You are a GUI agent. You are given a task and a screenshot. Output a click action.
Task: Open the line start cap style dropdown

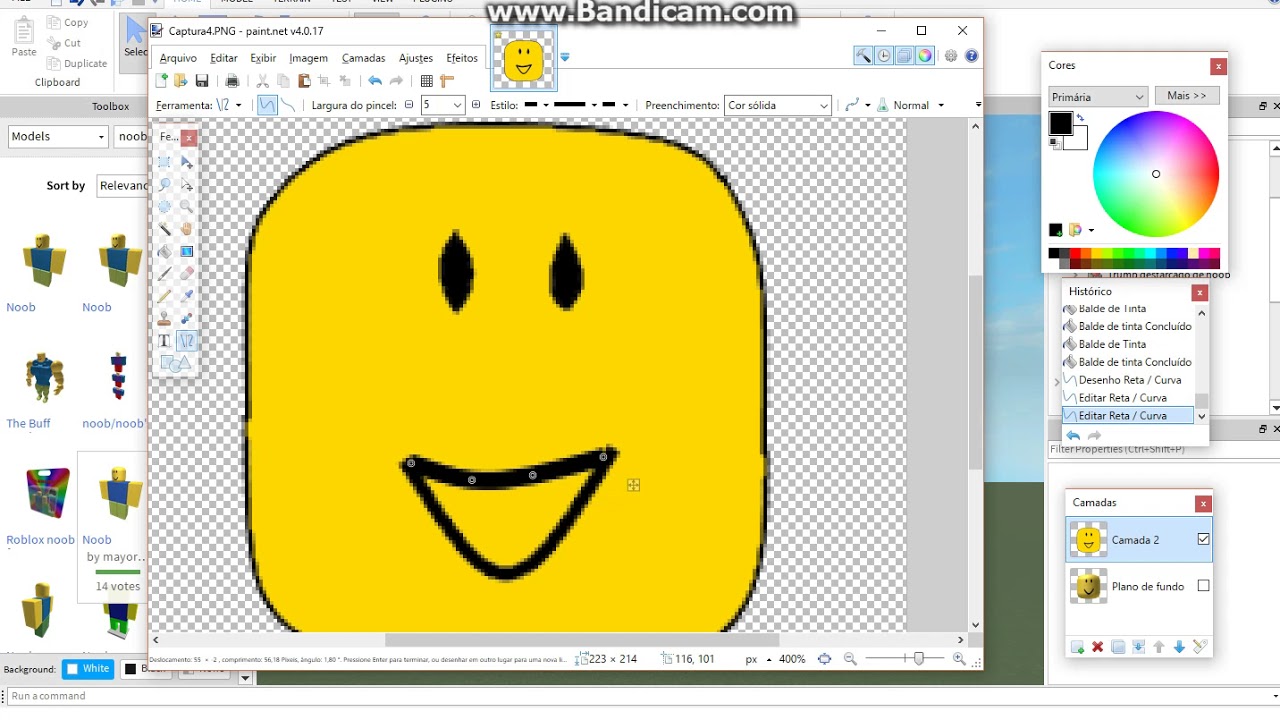pyautogui.click(x=536, y=105)
